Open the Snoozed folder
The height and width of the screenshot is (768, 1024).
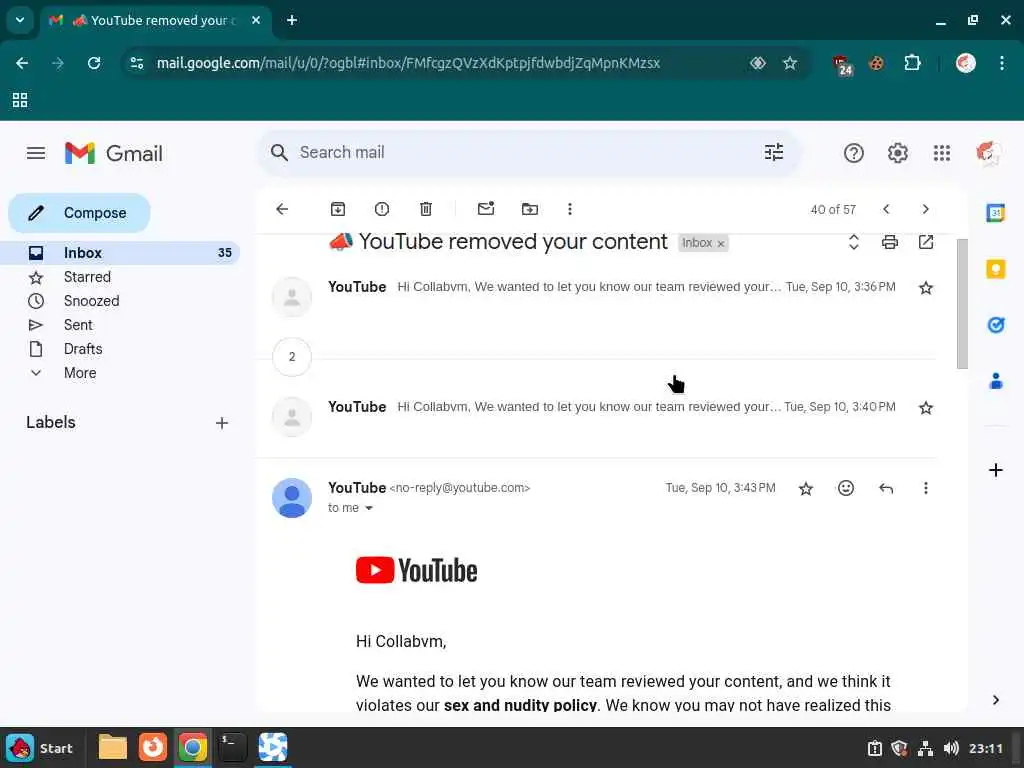tap(91, 301)
